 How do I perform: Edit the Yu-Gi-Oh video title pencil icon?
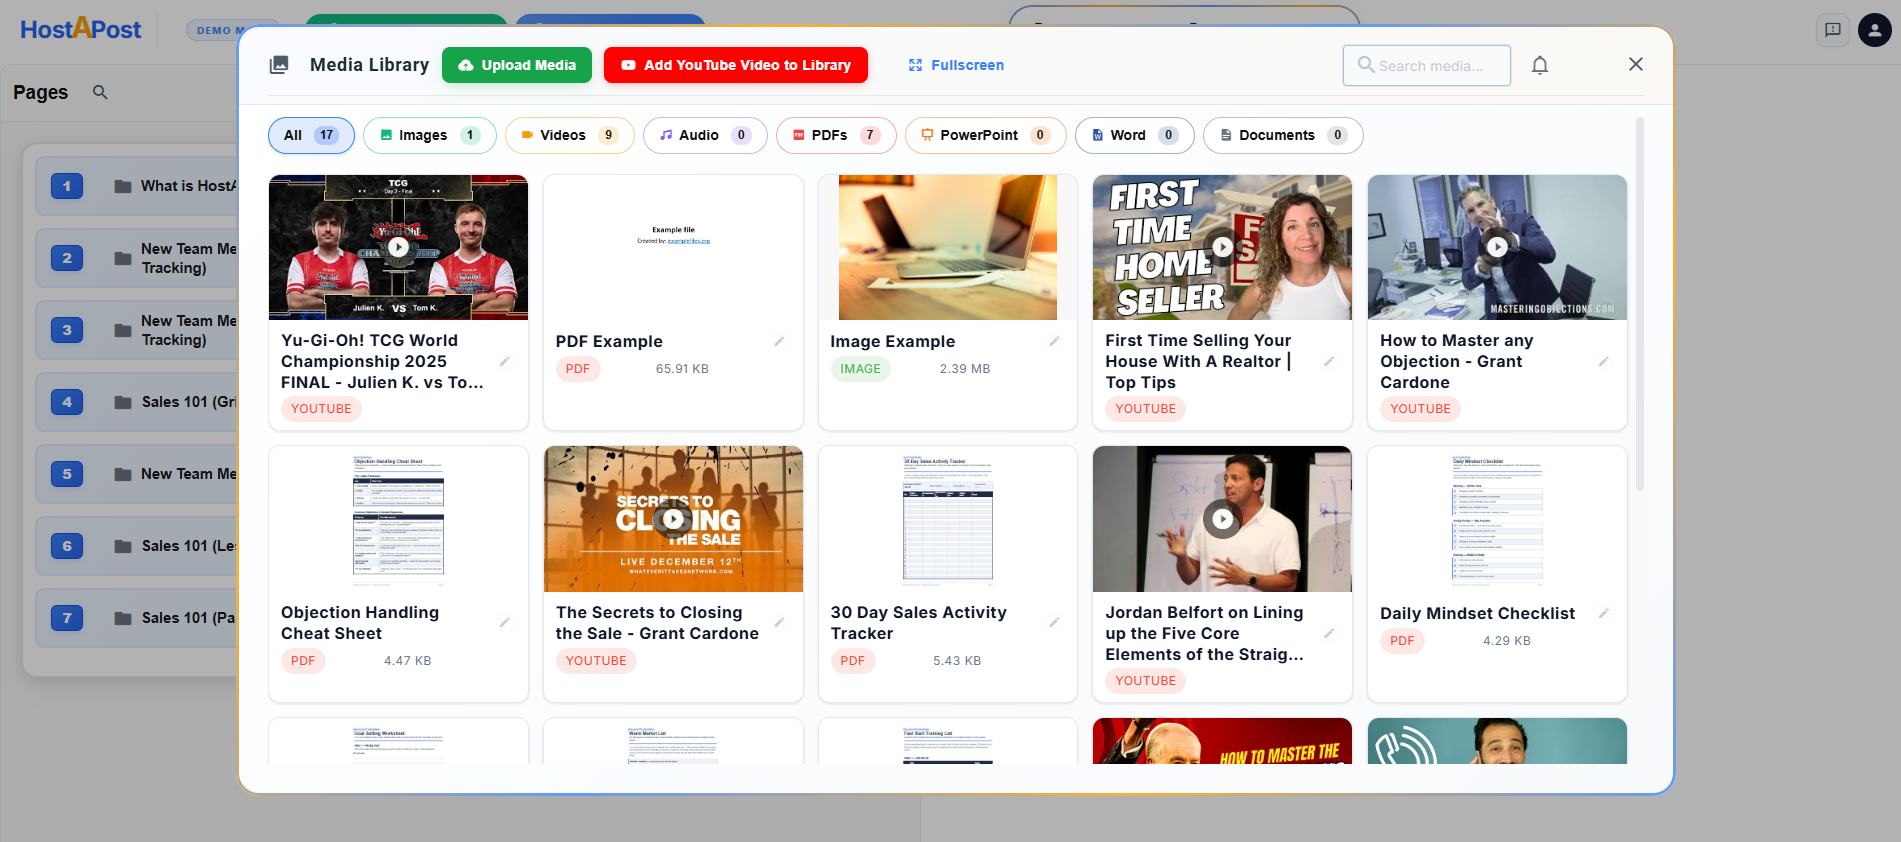click(x=505, y=362)
